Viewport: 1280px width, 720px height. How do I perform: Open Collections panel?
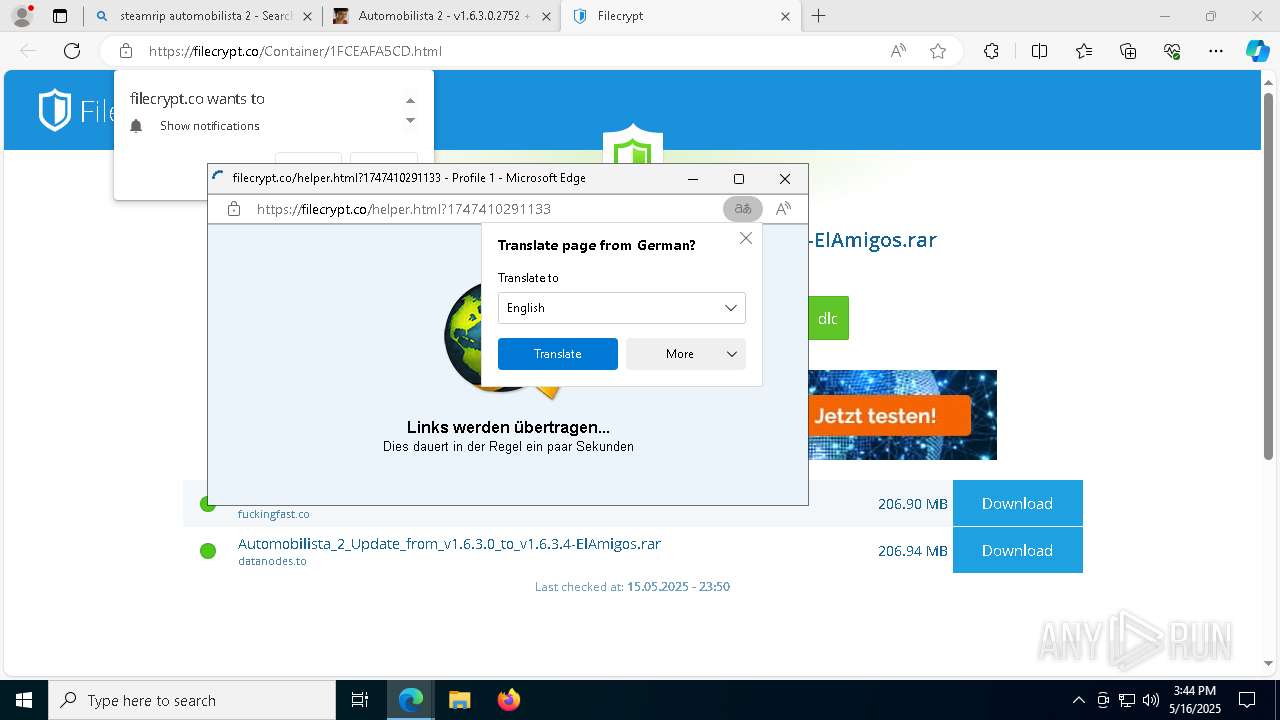pyautogui.click(x=1128, y=51)
